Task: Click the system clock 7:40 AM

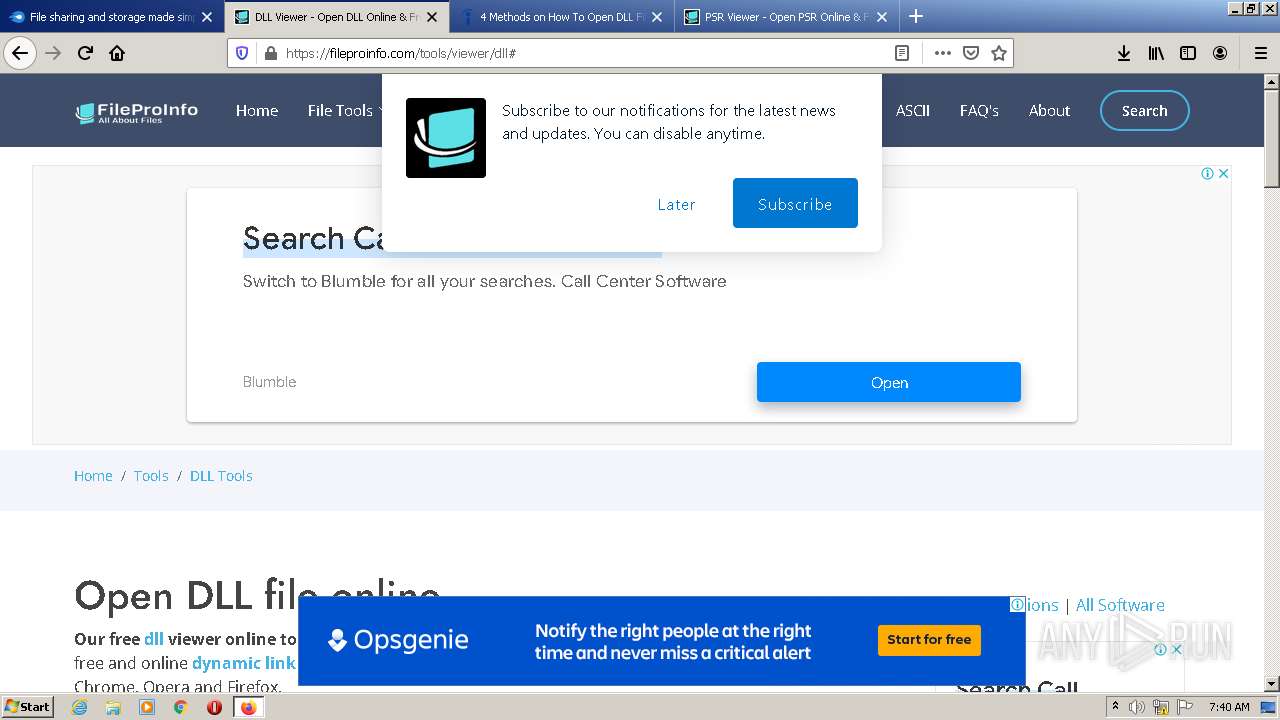Action: [1229, 707]
